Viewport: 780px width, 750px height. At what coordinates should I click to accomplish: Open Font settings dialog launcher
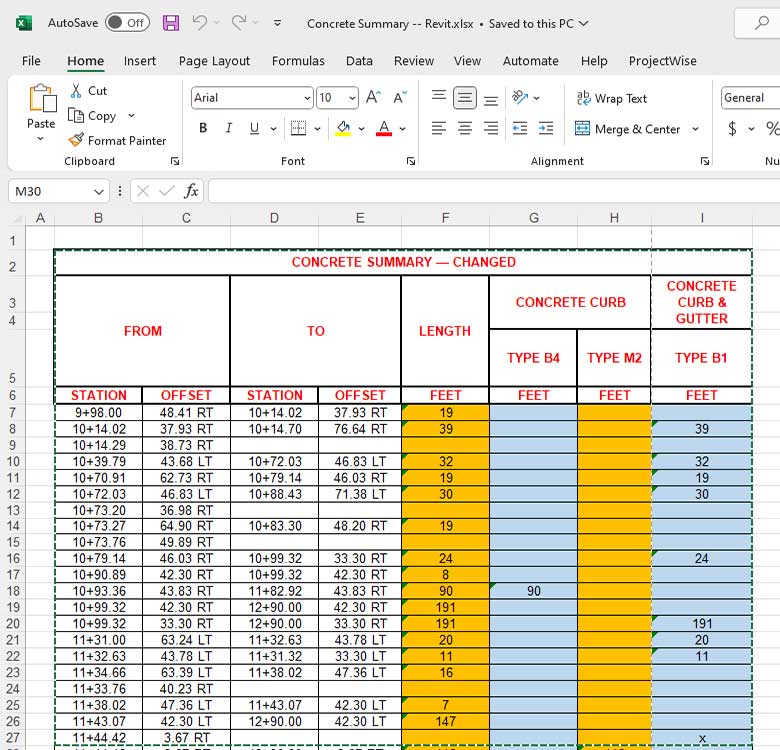(410, 161)
